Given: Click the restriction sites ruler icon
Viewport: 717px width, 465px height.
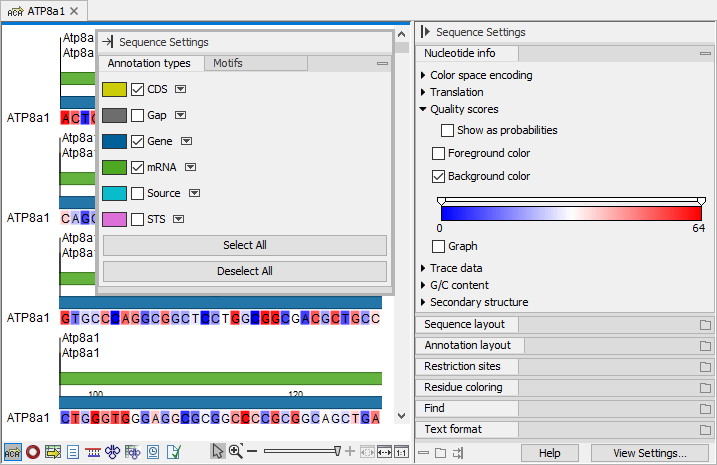Looking at the screenshot, I should [93, 452].
